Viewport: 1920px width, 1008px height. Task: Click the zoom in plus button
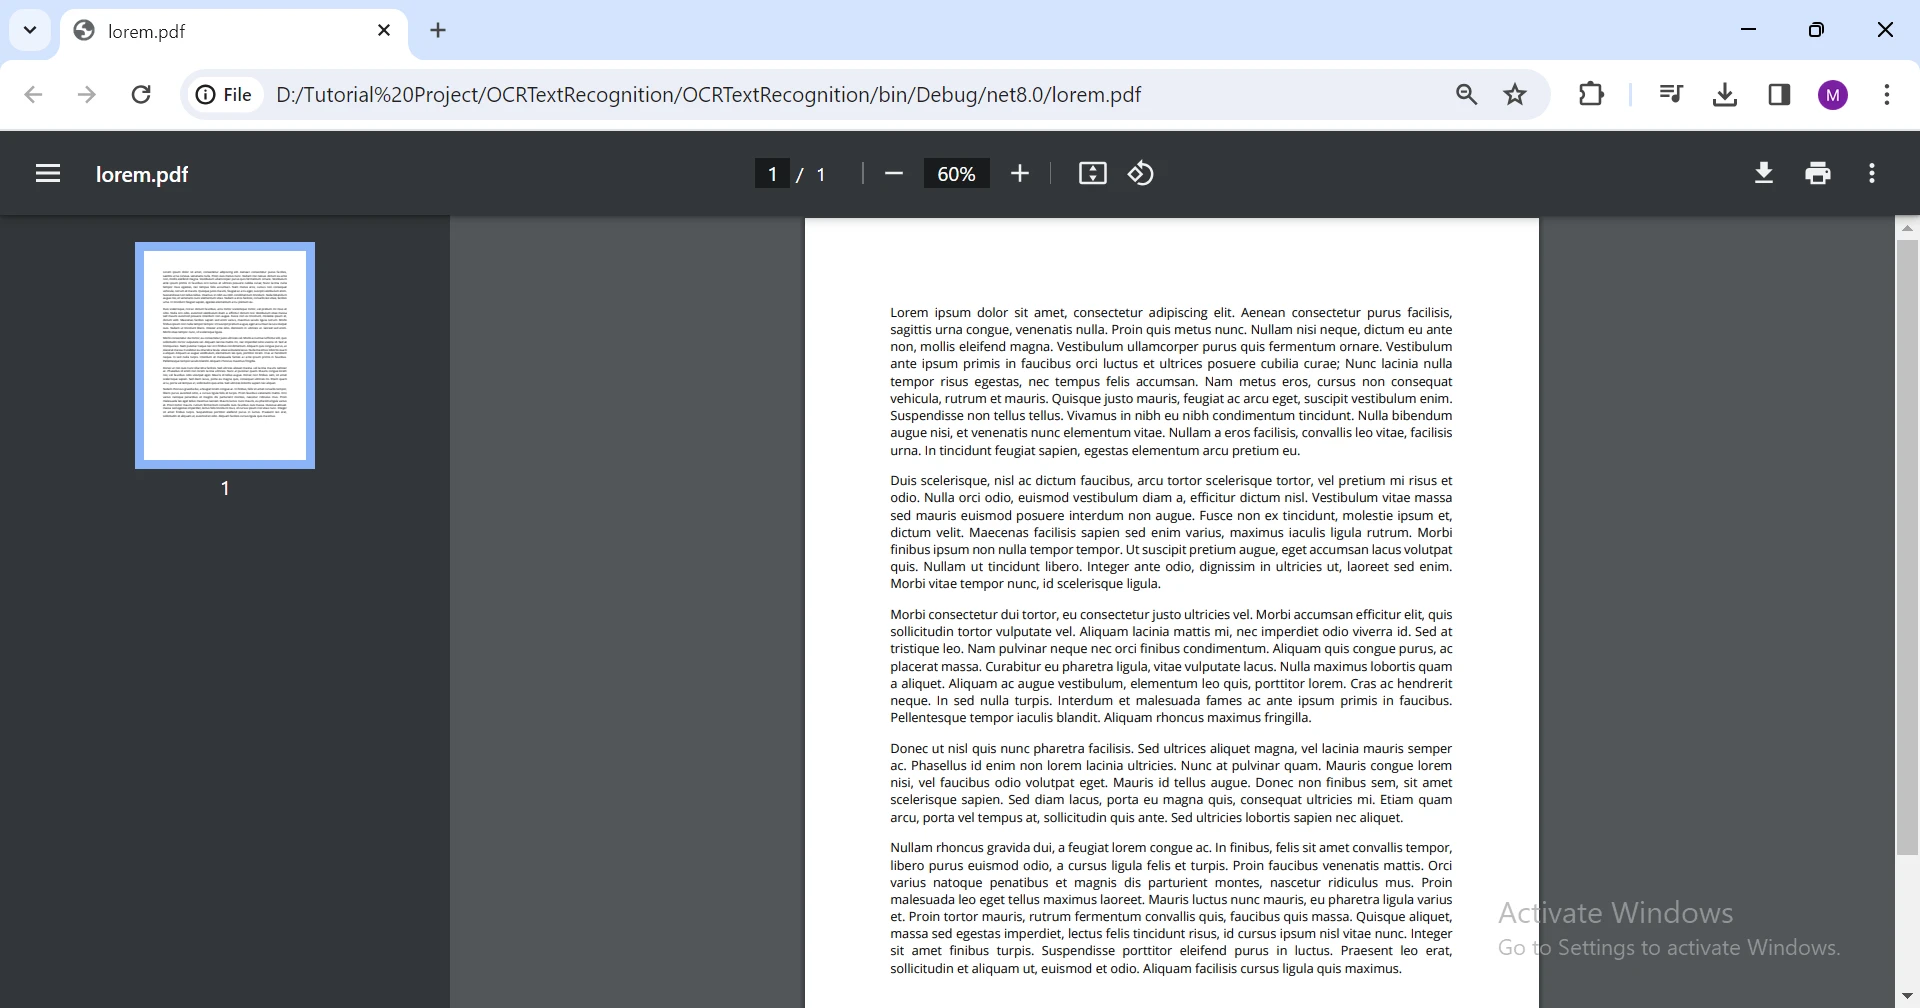click(x=1019, y=174)
